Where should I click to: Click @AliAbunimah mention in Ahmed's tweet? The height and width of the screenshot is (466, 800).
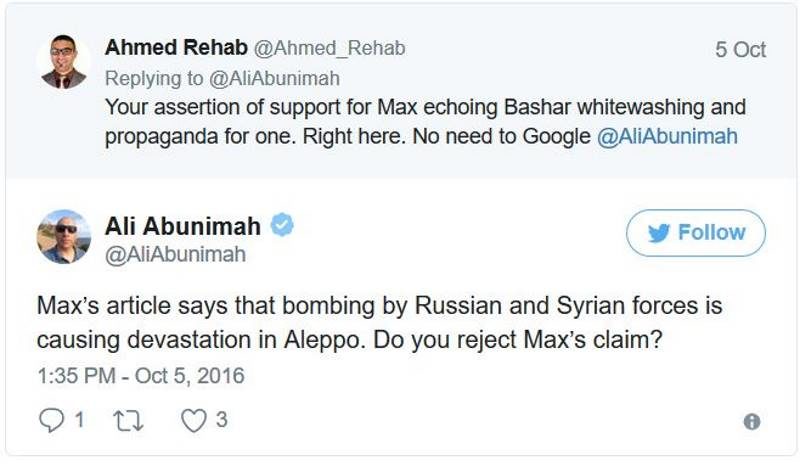click(x=667, y=136)
